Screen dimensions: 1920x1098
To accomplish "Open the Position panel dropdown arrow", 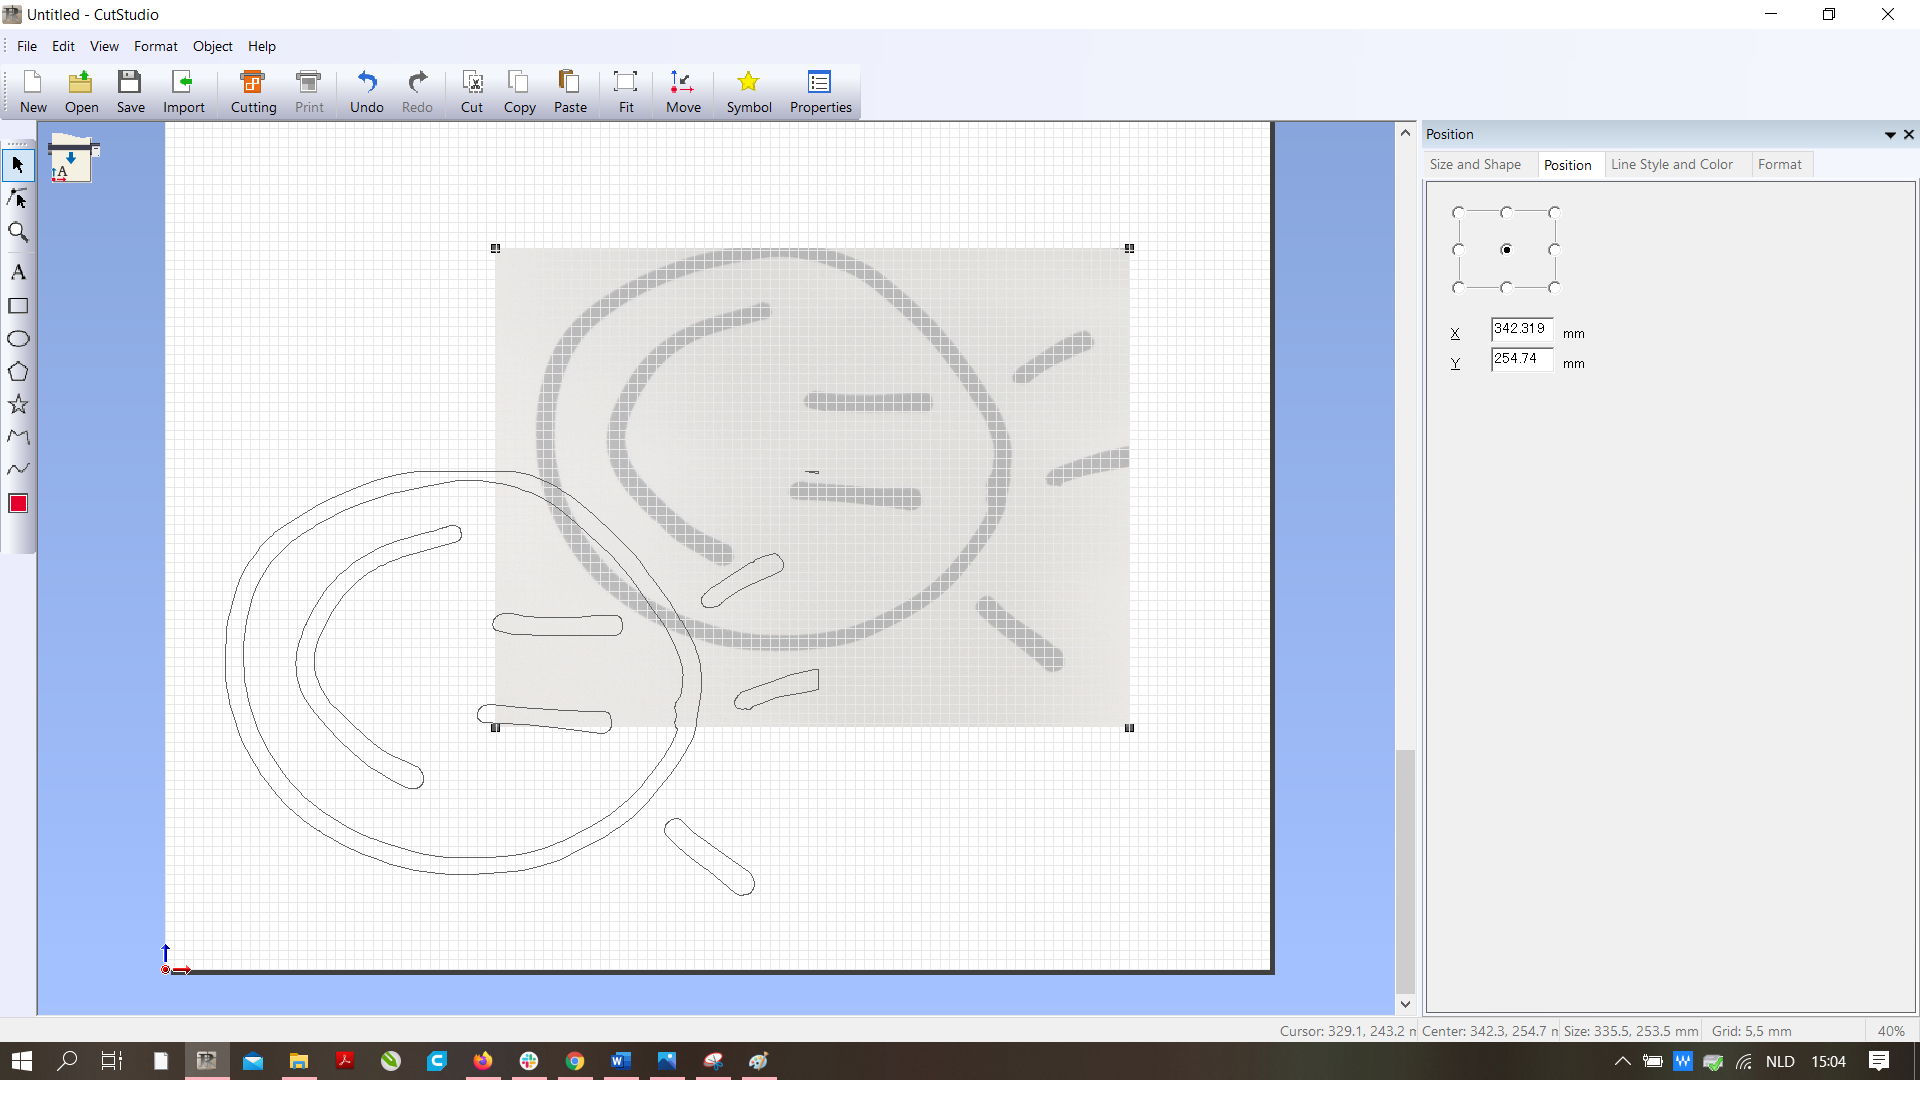I will point(1890,135).
